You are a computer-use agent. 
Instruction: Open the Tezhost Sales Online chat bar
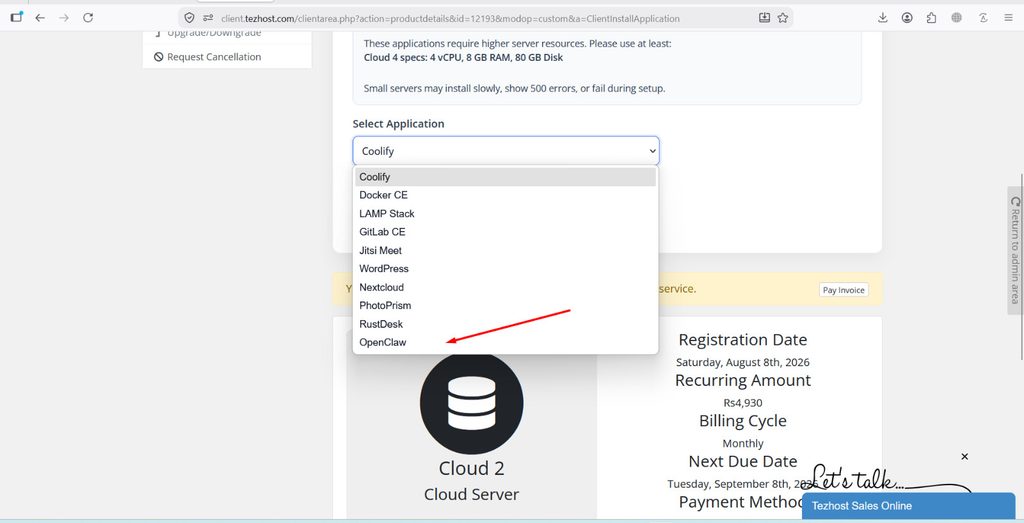tap(908, 506)
